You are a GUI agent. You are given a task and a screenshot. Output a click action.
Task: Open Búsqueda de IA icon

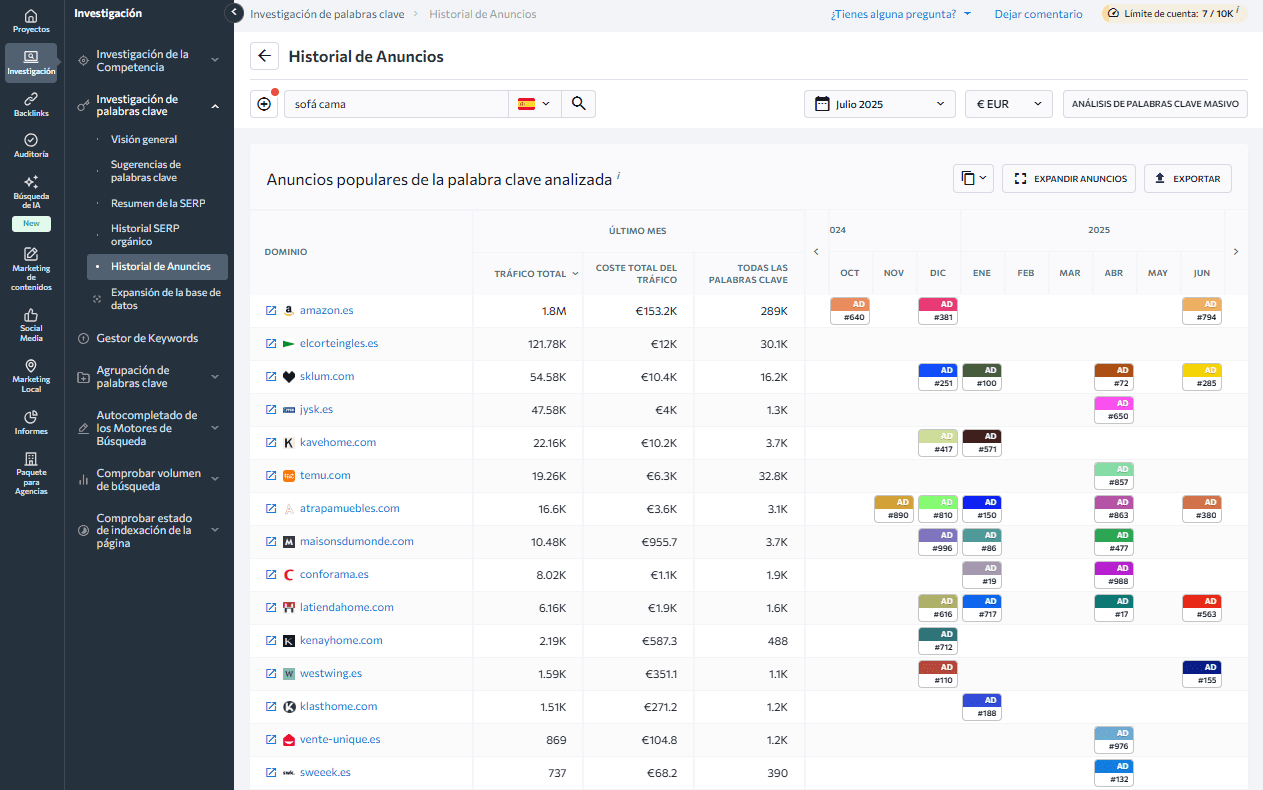click(31, 194)
